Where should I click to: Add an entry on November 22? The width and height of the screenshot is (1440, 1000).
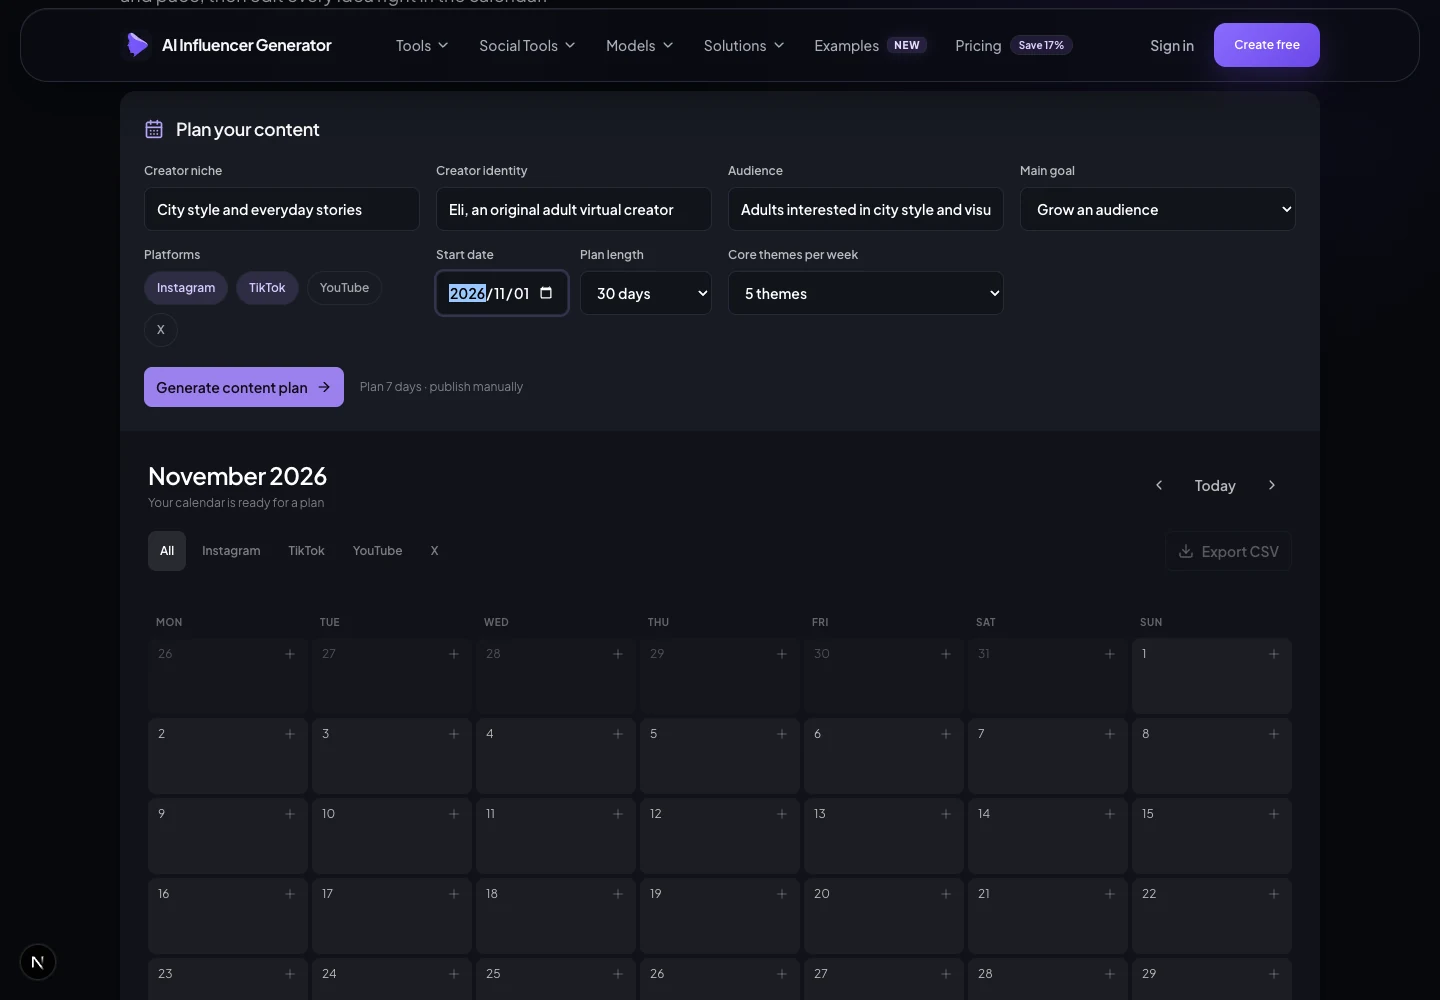point(1274,894)
